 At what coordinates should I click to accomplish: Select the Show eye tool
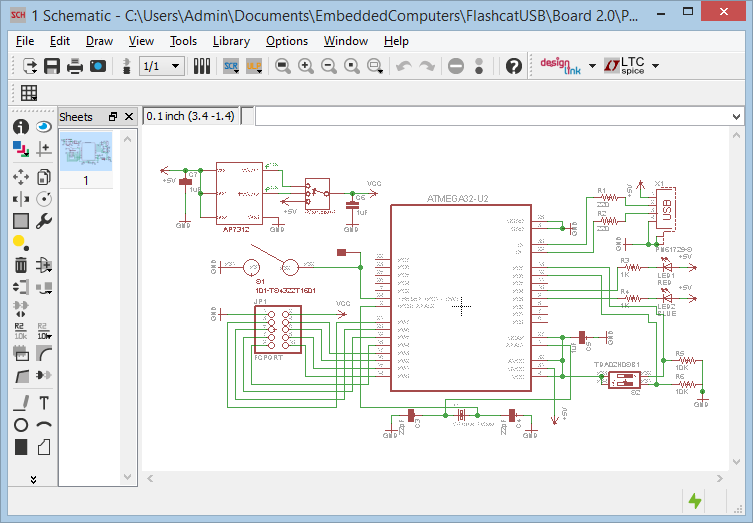point(44,126)
